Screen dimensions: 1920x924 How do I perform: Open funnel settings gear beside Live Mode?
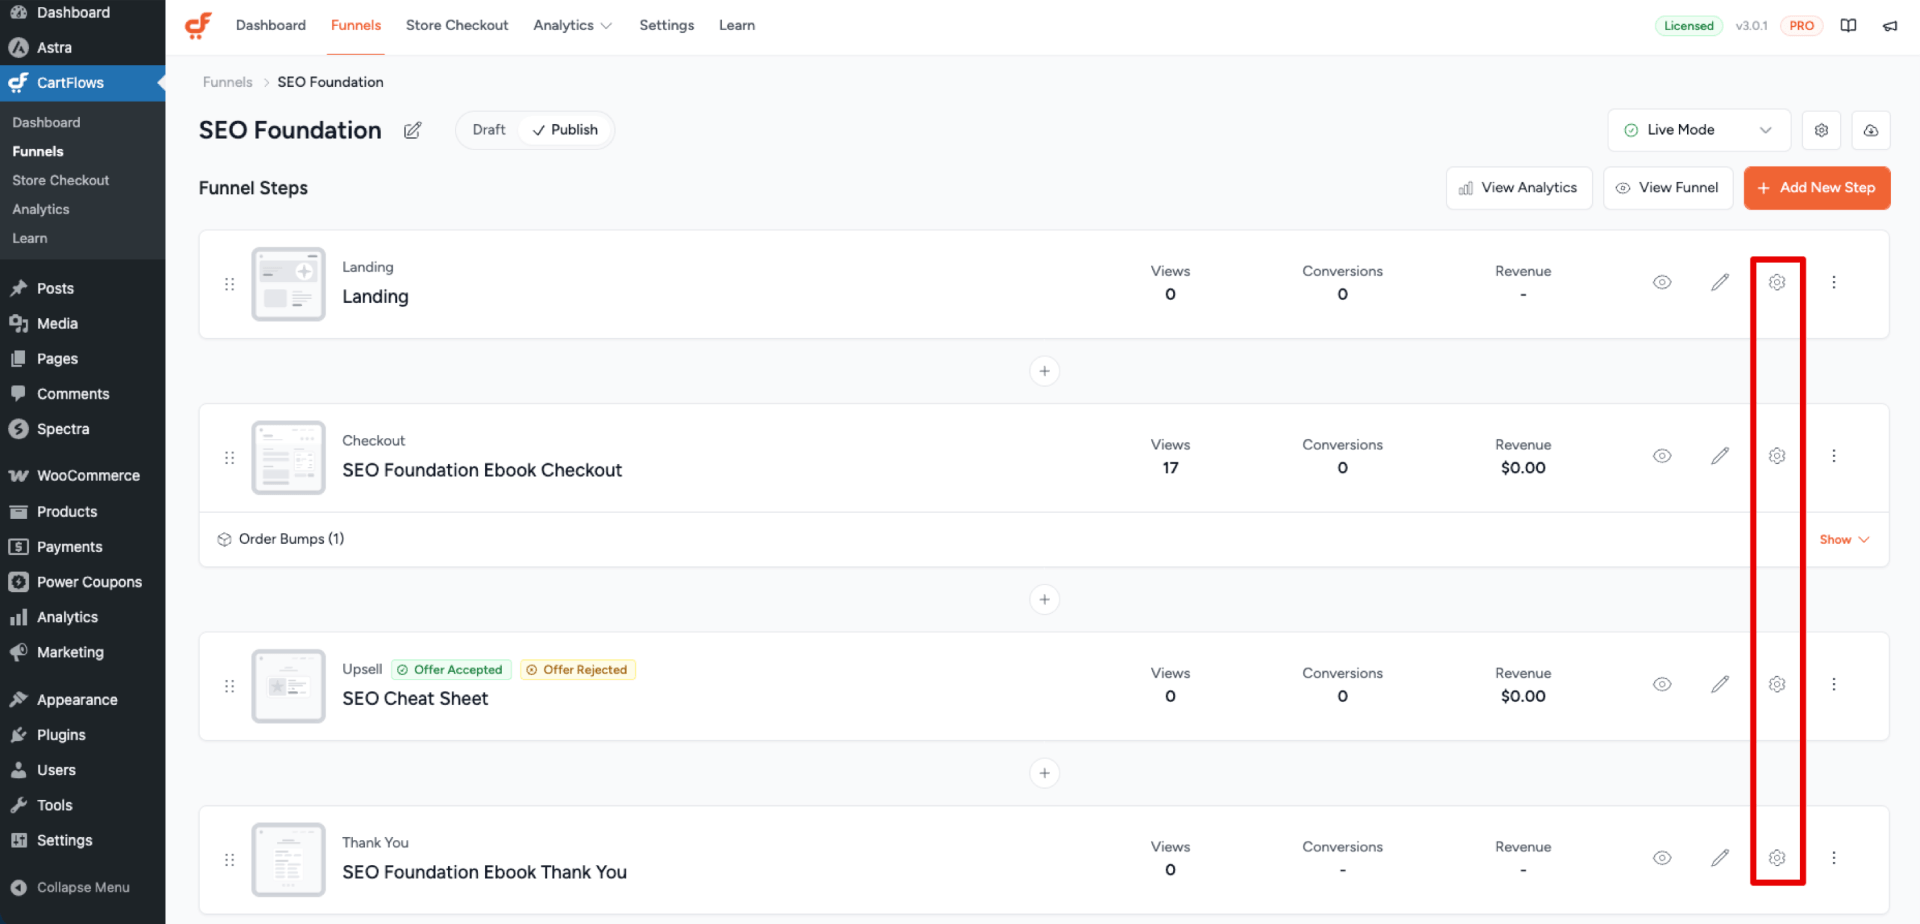point(1821,131)
